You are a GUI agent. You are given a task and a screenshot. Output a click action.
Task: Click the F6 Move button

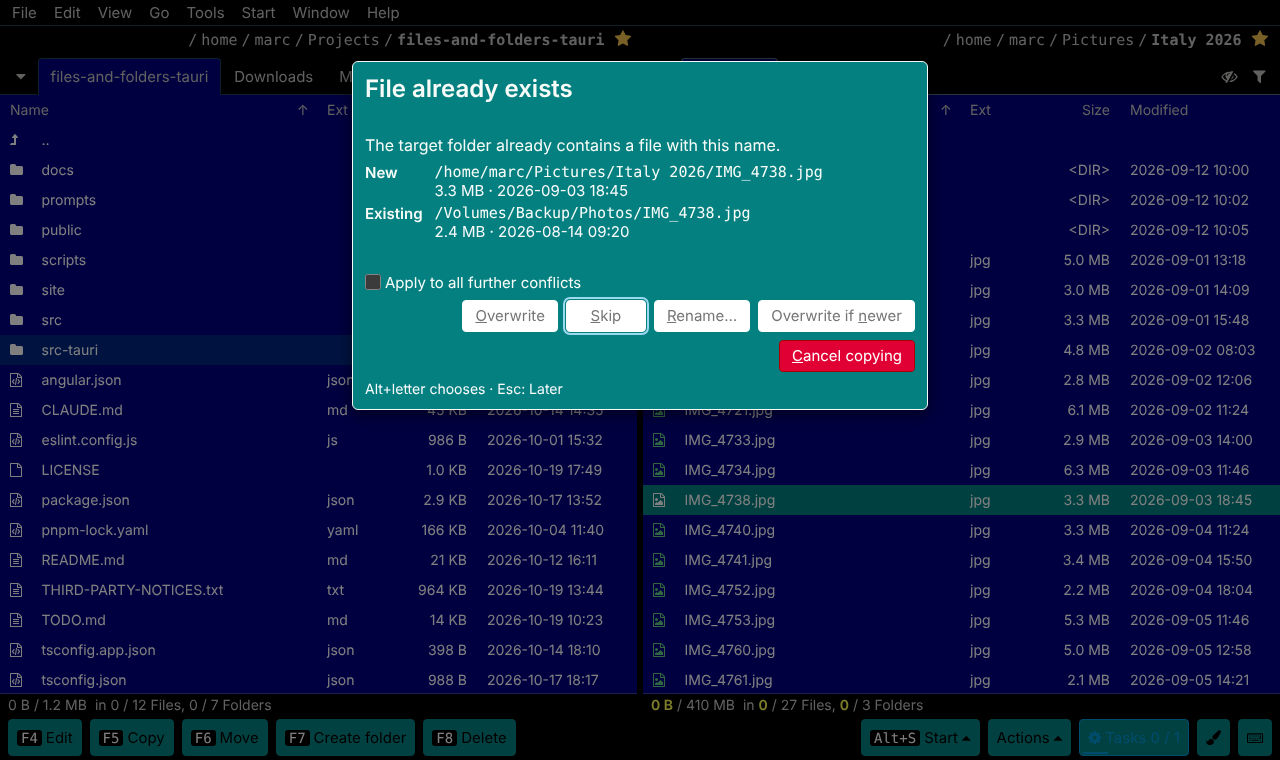(x=225, y=738)
